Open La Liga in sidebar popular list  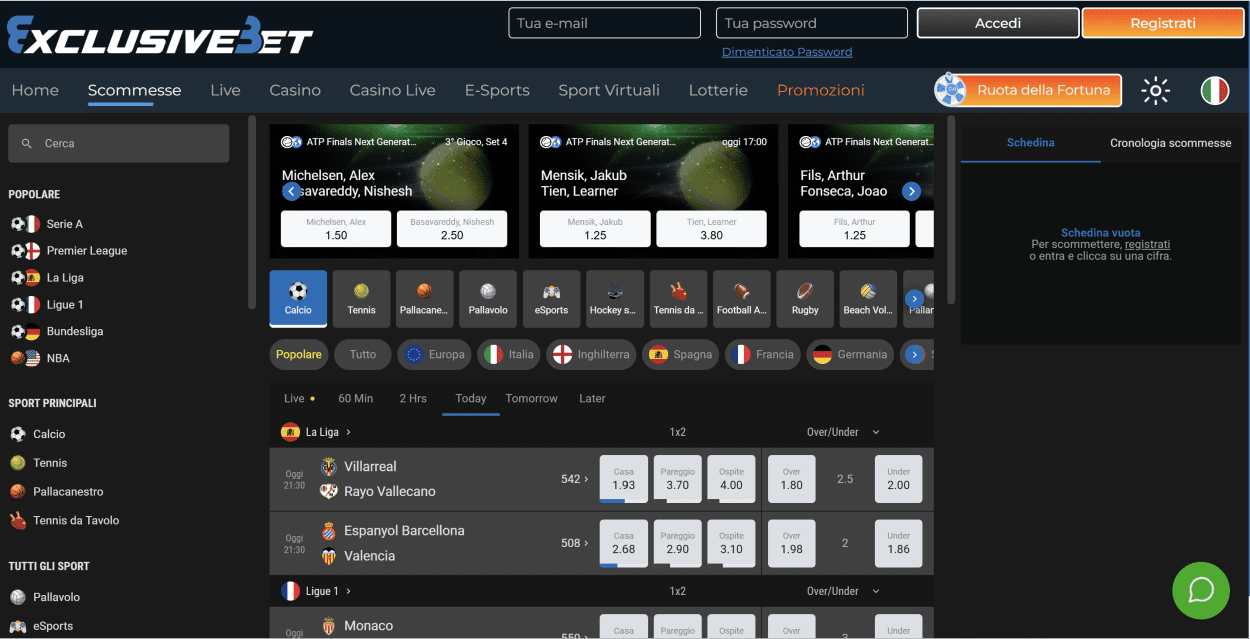click(x=65, y=278)
